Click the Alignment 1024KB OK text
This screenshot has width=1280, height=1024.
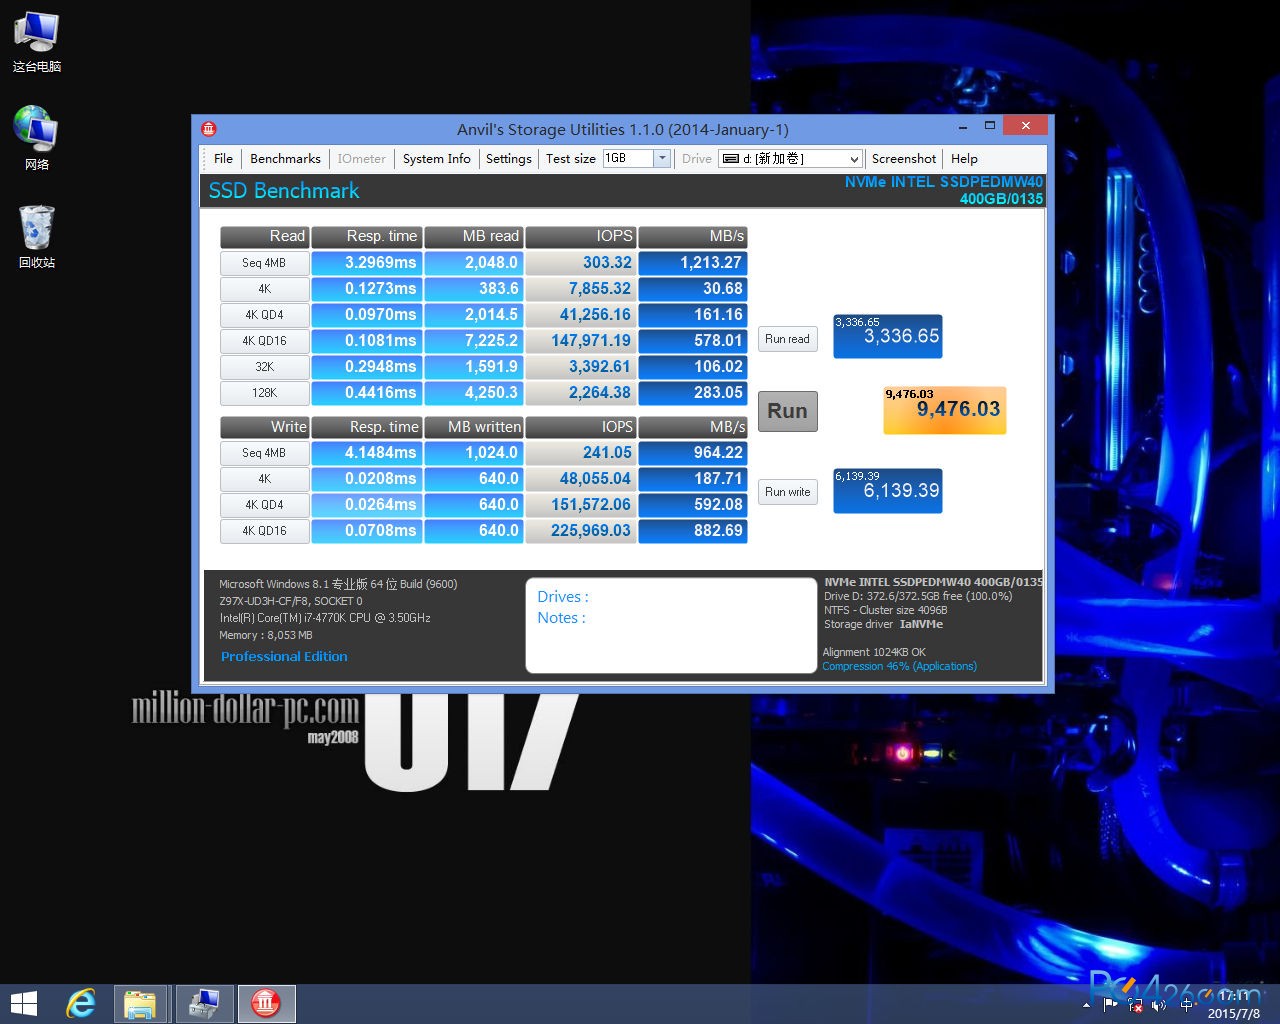[874, 652]
